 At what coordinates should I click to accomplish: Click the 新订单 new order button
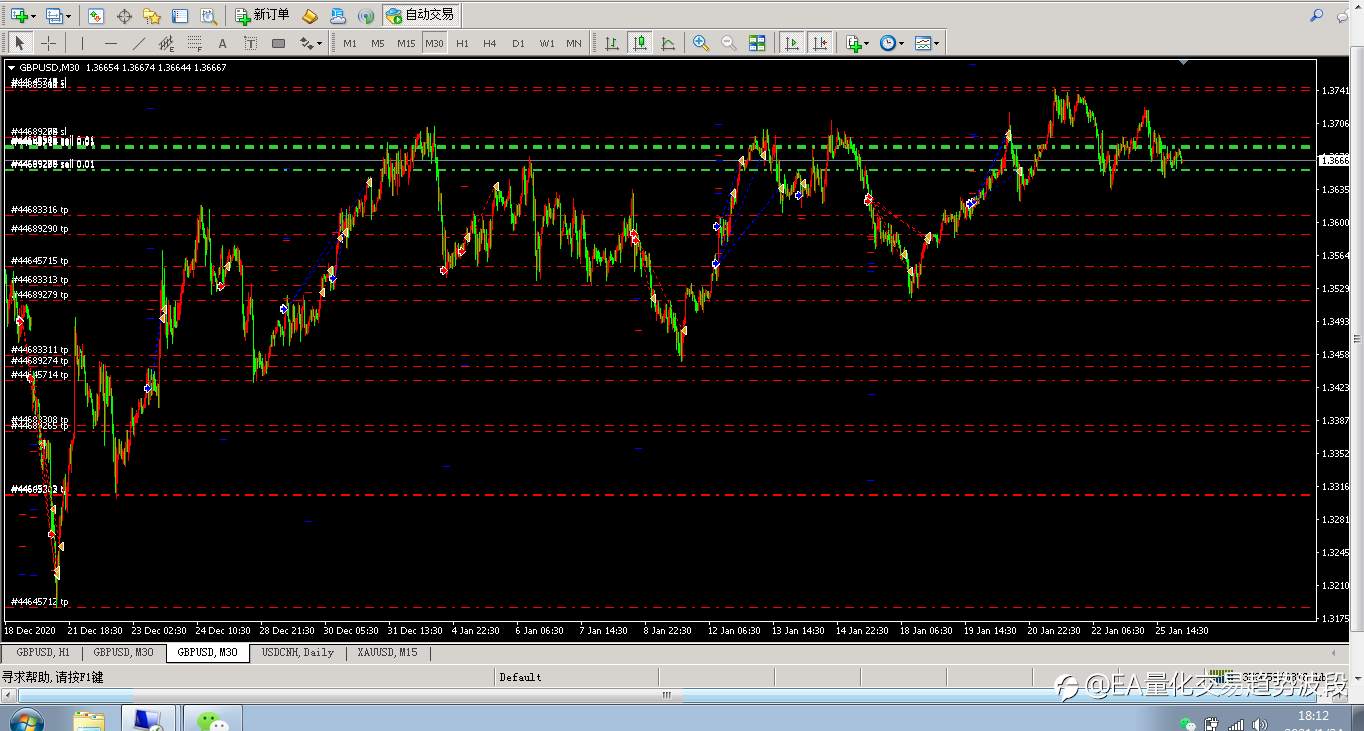tap(263, 15)
